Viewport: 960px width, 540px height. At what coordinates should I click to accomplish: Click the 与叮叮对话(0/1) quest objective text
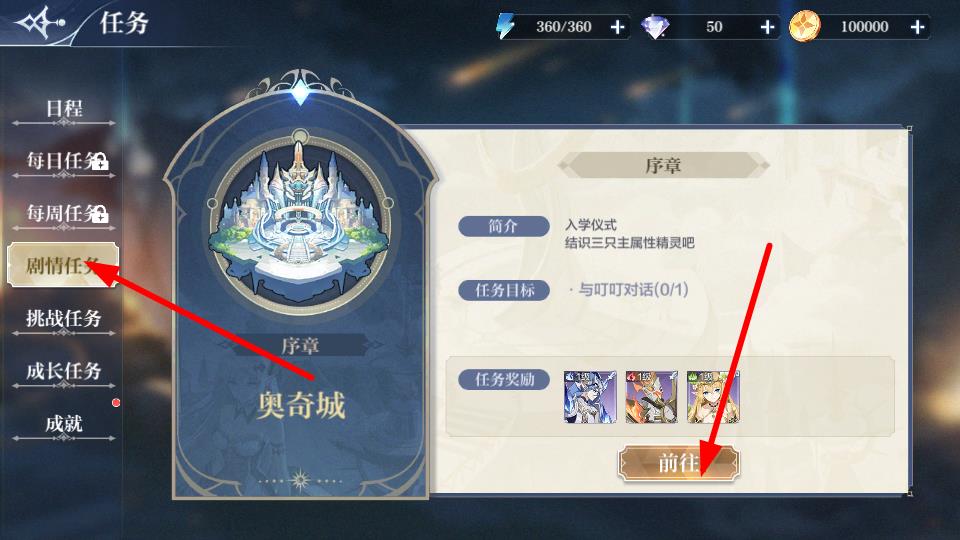tap(633, 289)
